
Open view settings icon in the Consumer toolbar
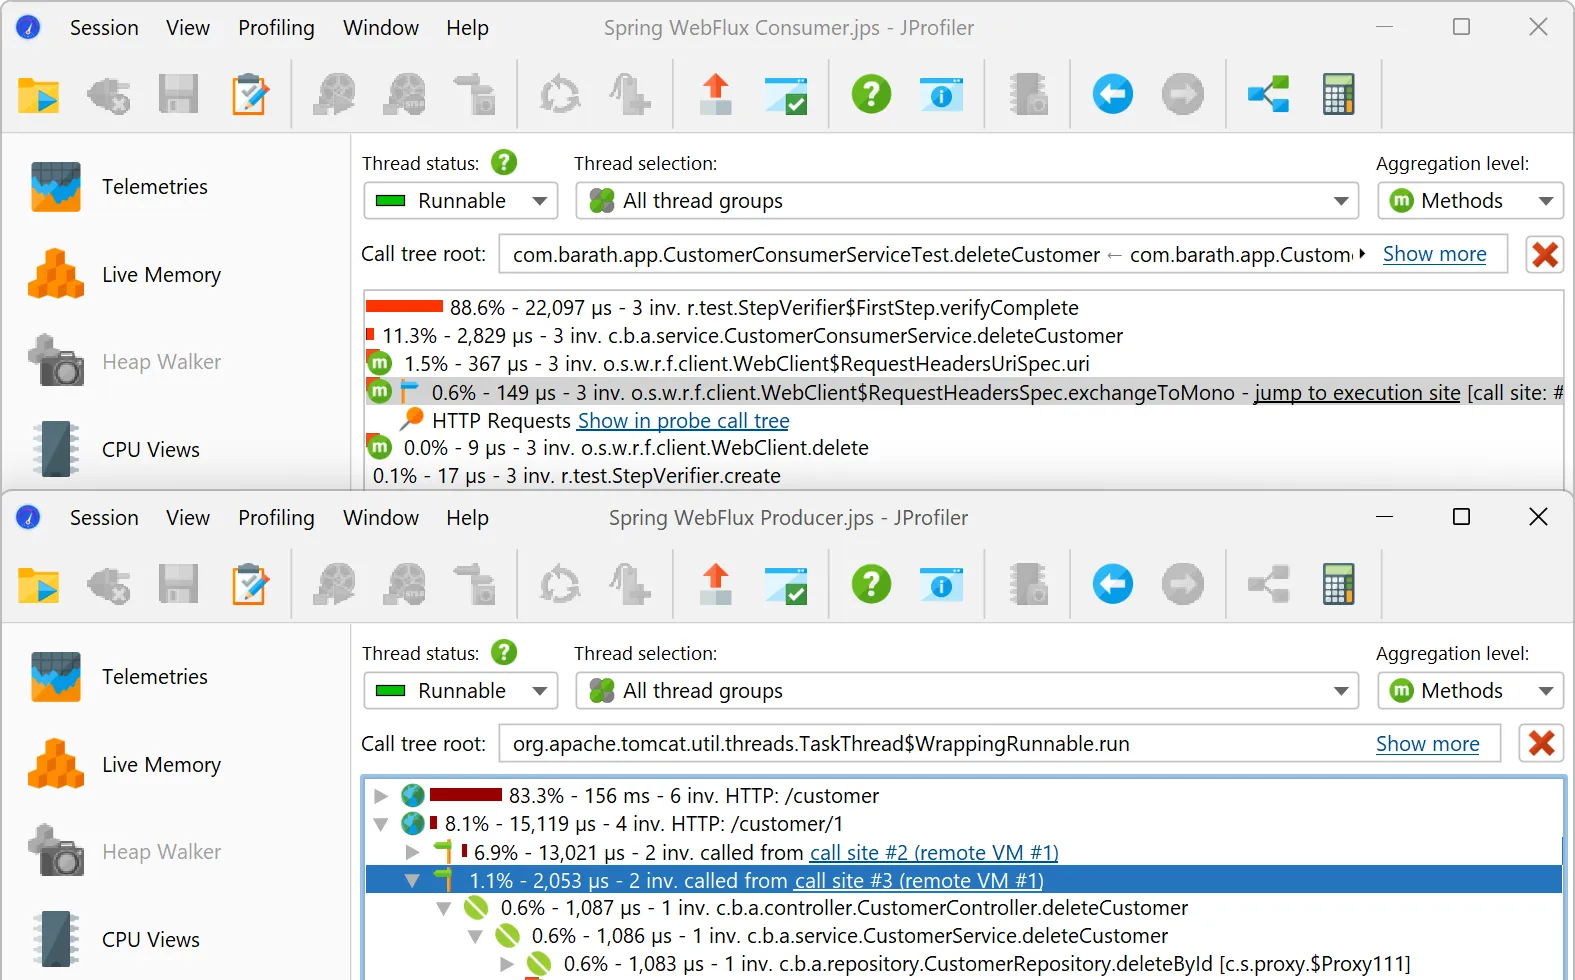click(x=786, y=95)
